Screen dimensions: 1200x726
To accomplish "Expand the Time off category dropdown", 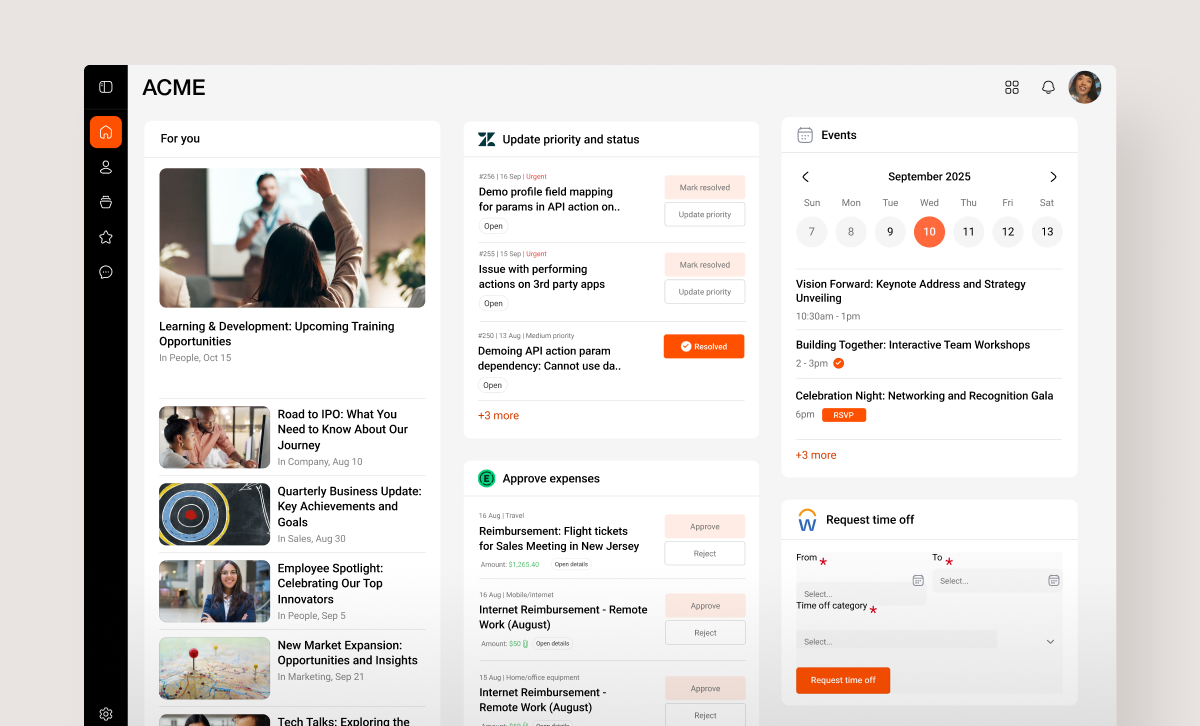I will click(1050, 641).
